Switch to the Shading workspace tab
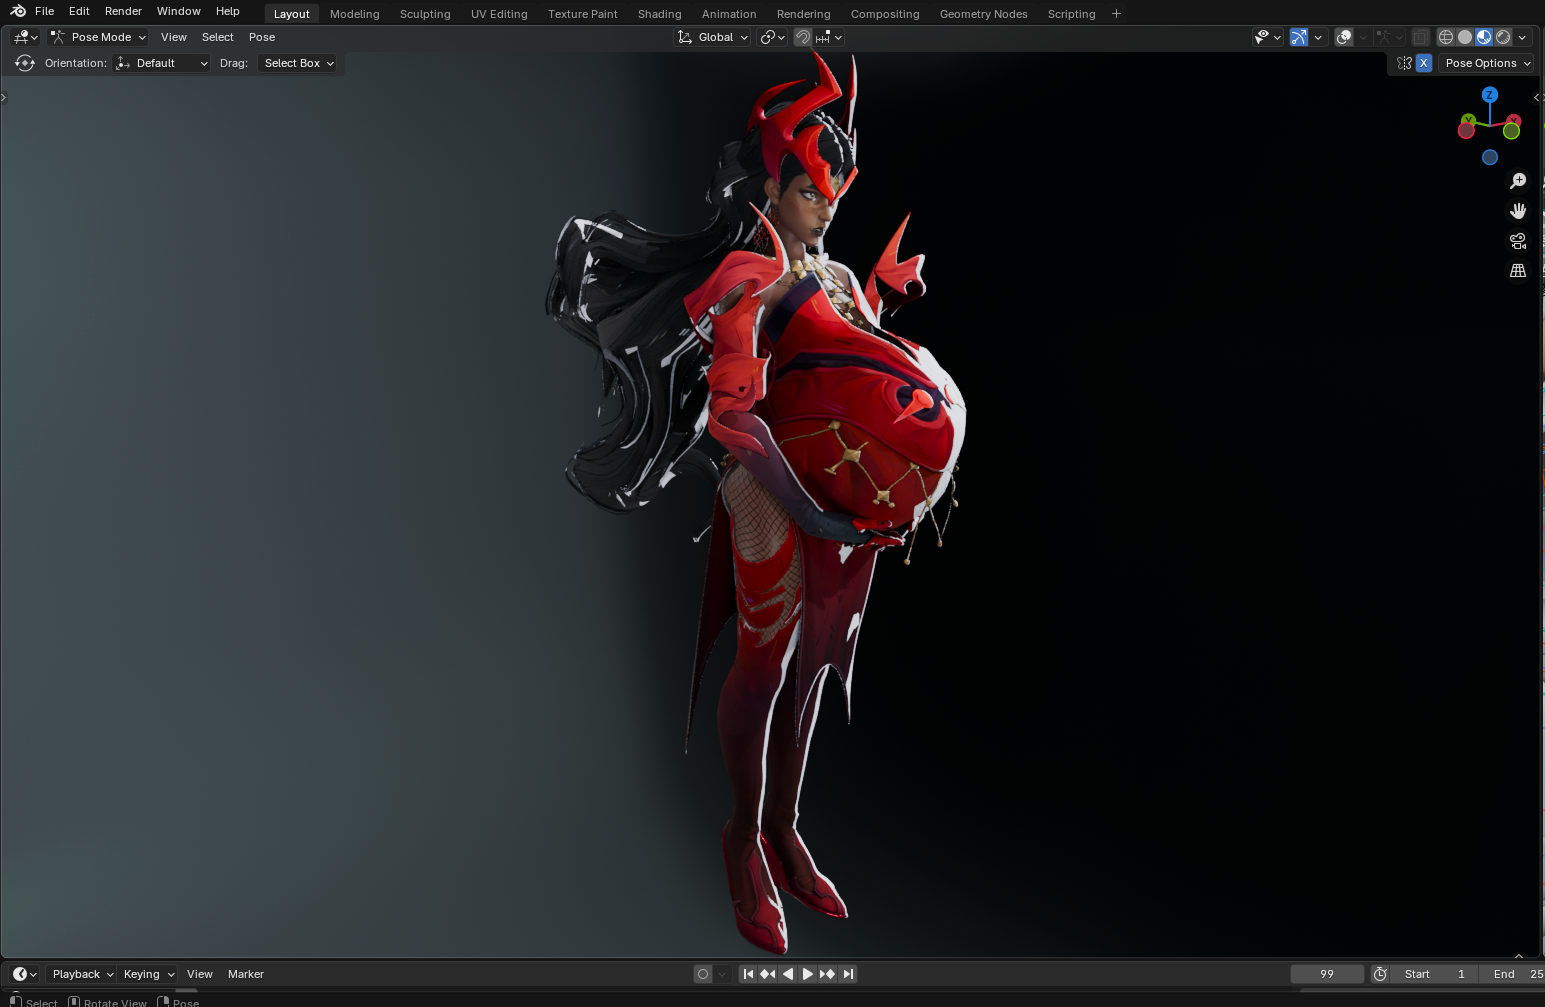The image size is (1545, 1007). tap(660, 14)
